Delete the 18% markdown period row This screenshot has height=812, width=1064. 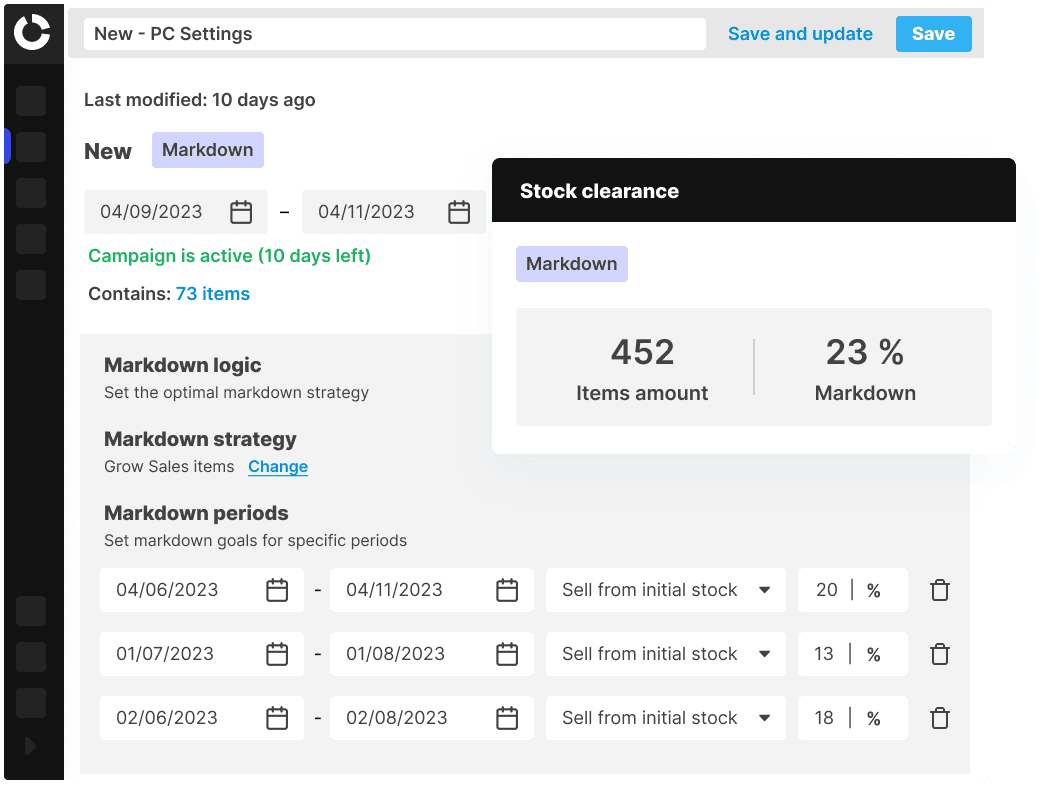[939, 718]
